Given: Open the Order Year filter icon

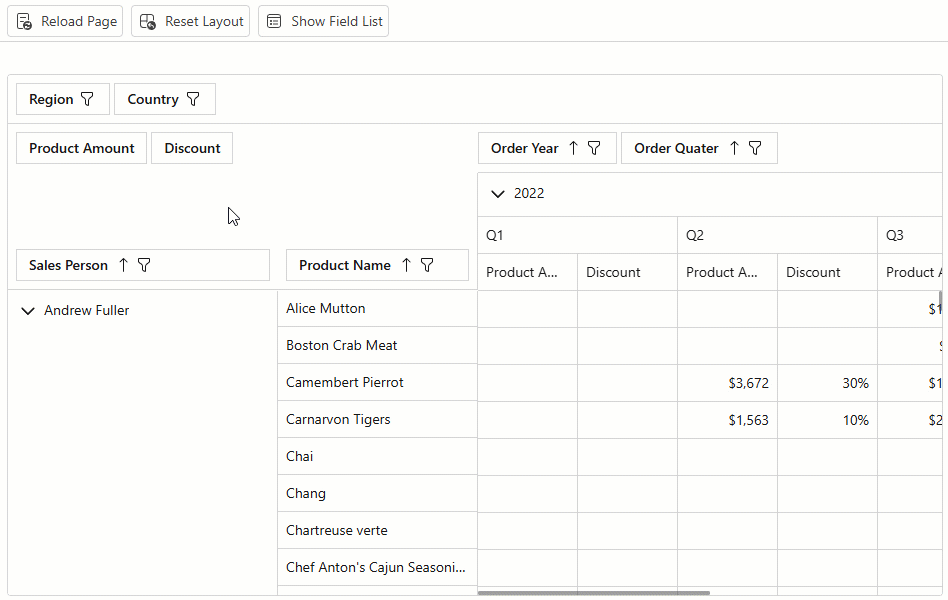Looking at the screenshot, I should click(594, 148).
